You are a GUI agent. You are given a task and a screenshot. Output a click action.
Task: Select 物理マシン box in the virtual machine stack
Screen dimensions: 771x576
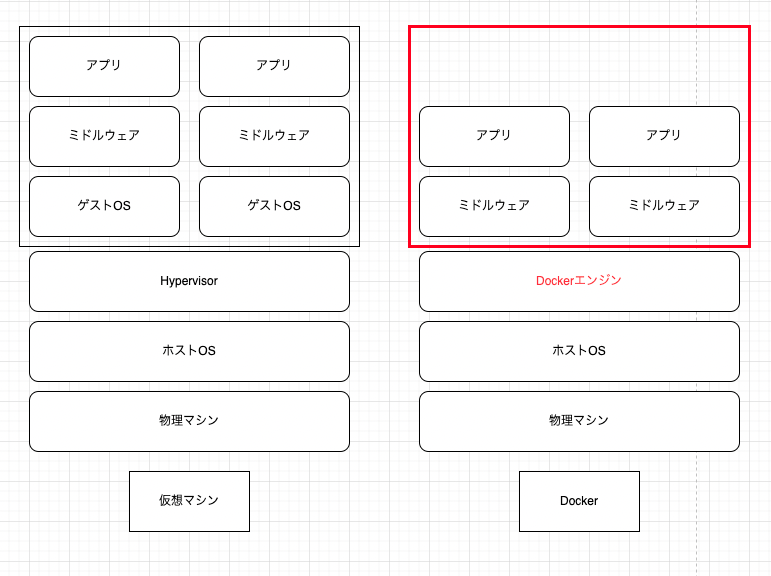coord(189,421)
